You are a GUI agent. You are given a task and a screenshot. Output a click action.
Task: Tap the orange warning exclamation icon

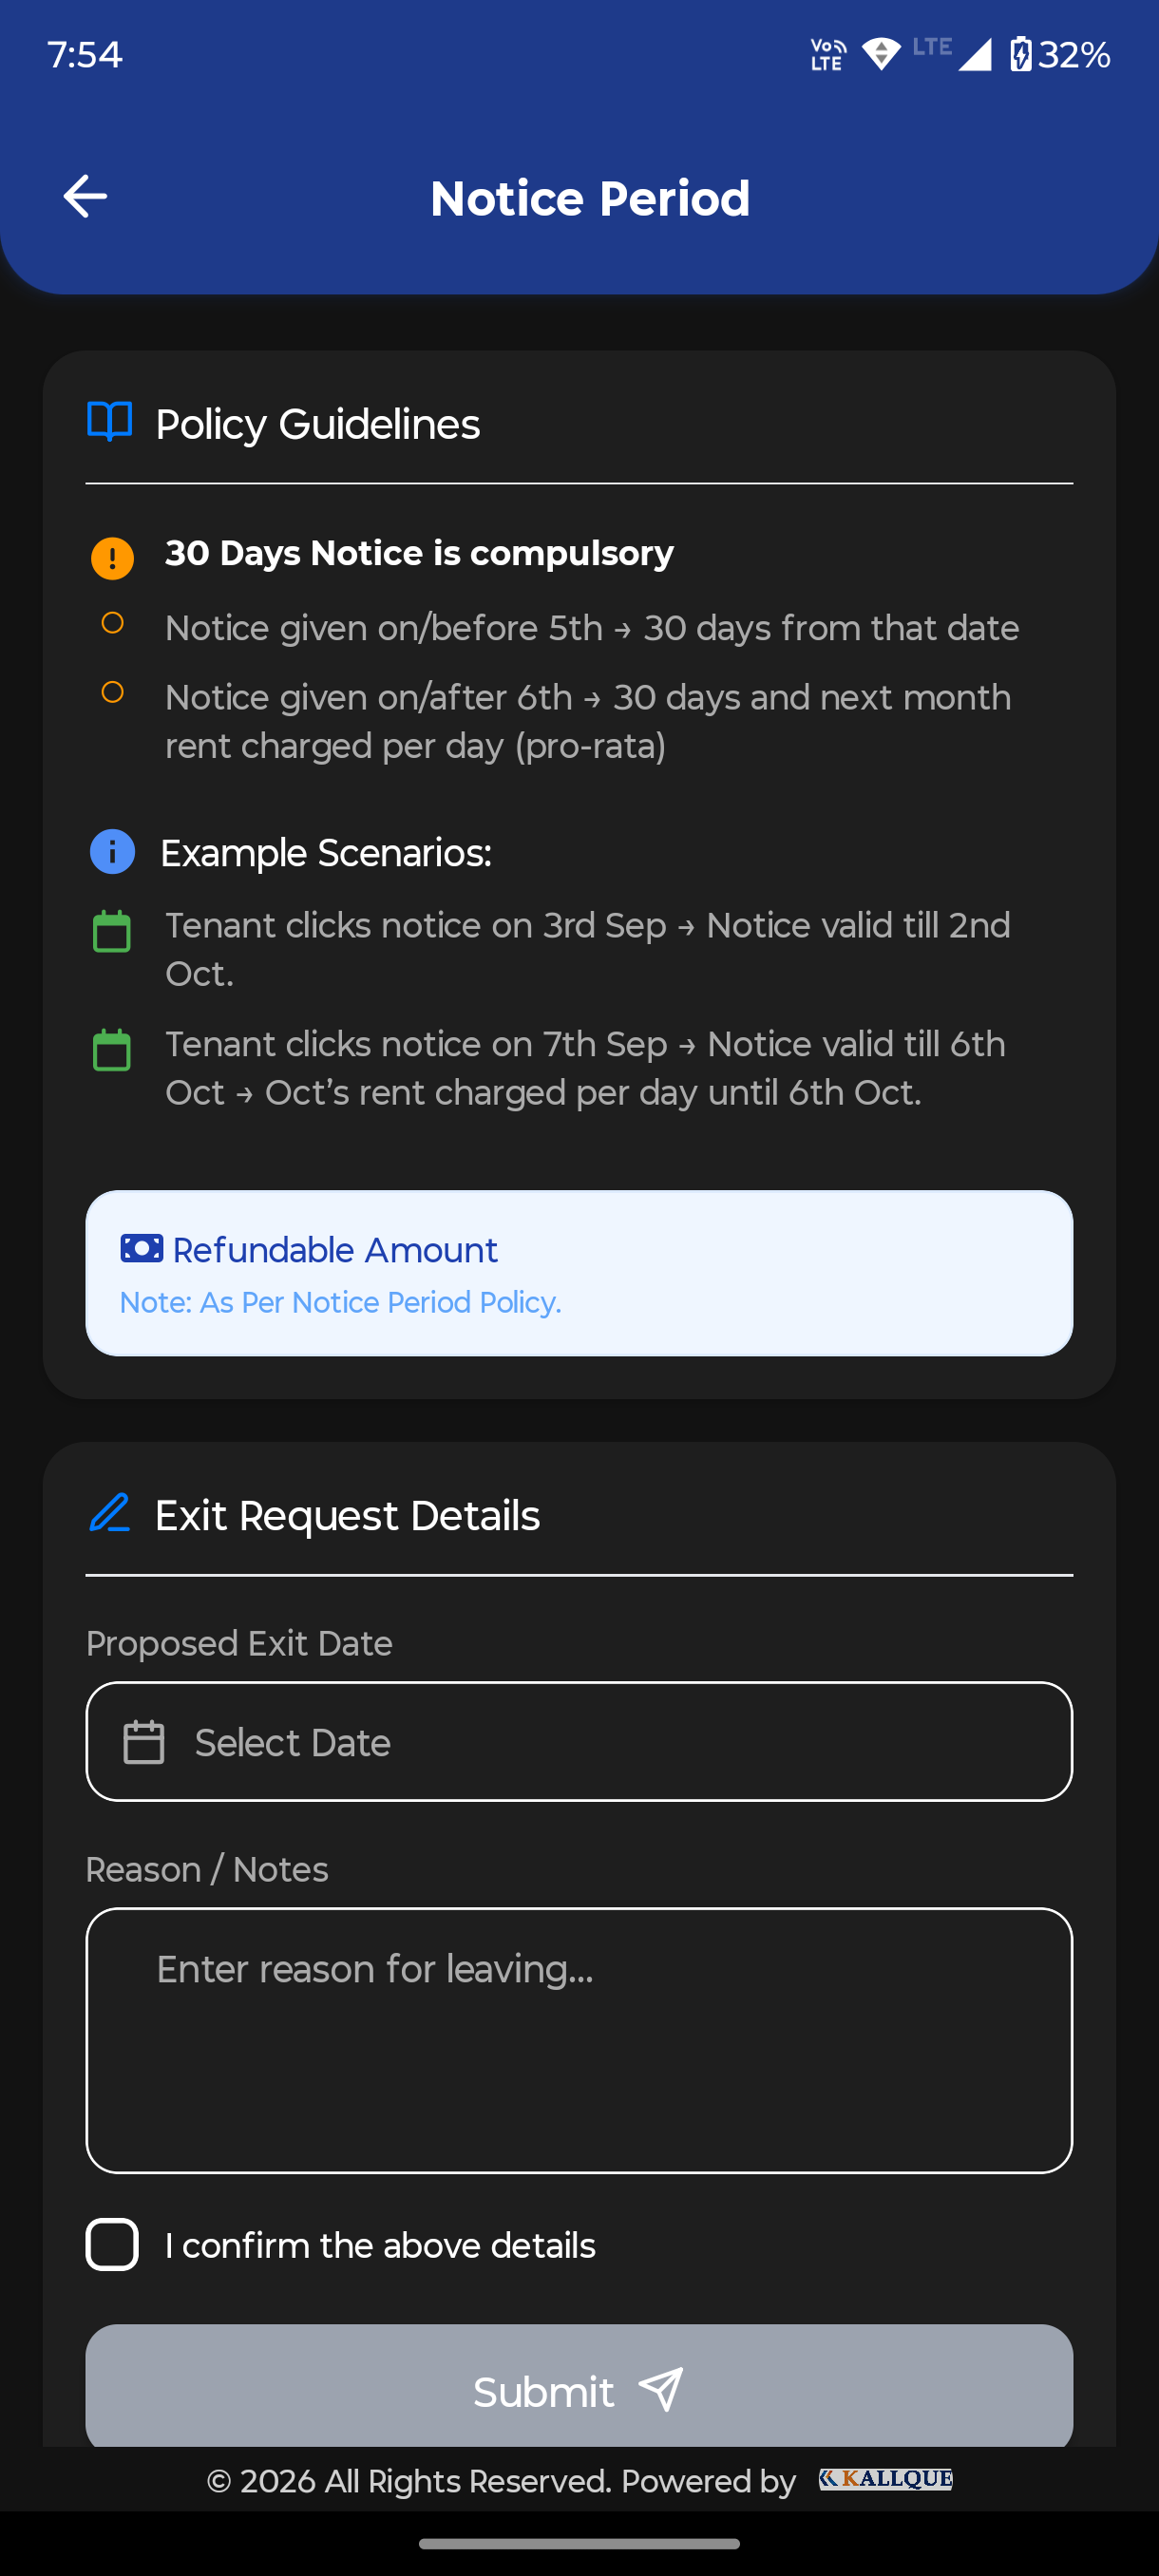[112, 557]
